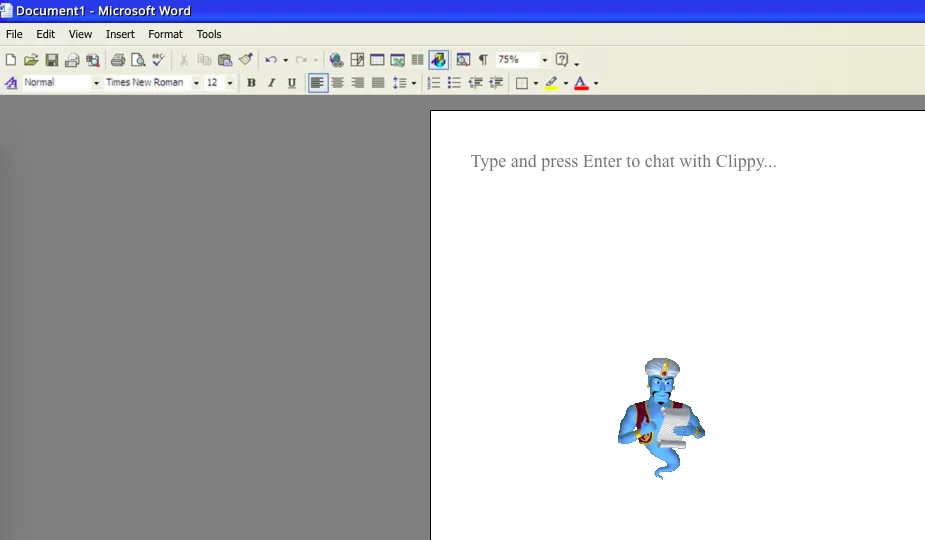Run the Spelling and Grammar check
The image size is (925, 540).
coord(158,60)
